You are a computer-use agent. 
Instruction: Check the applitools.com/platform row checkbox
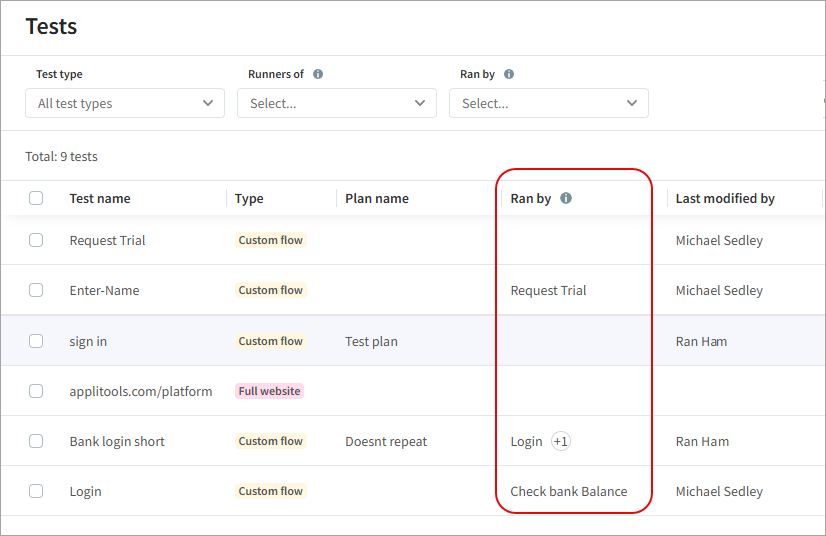tap(36, 391)
